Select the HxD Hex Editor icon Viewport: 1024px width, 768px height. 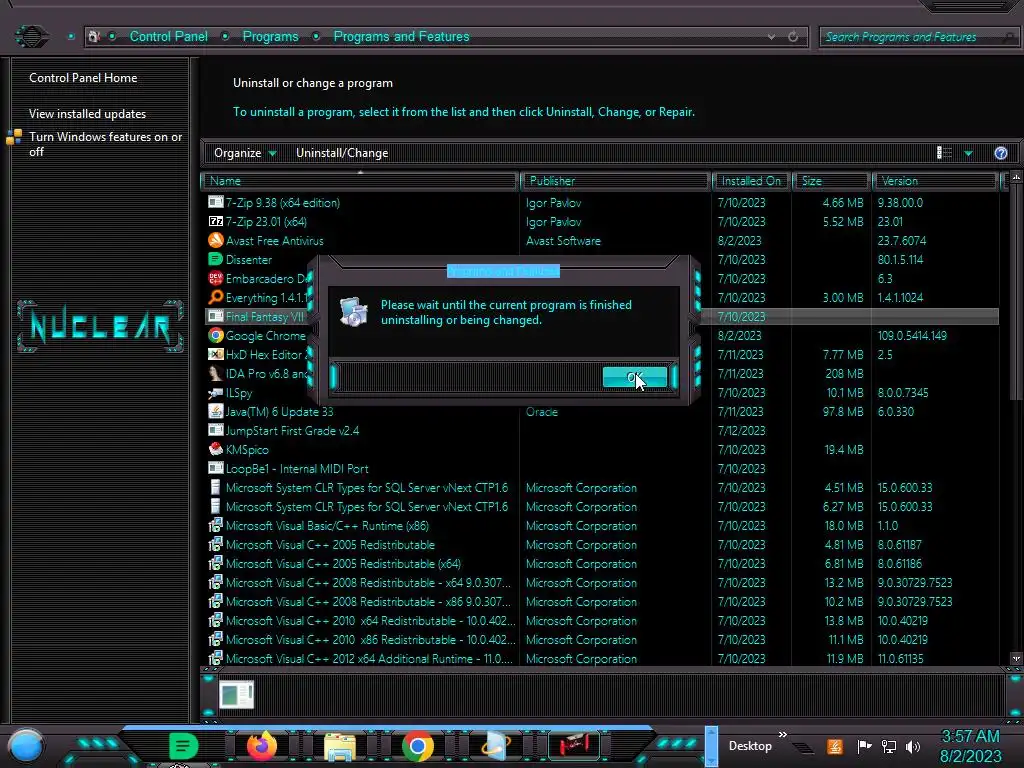216,354
